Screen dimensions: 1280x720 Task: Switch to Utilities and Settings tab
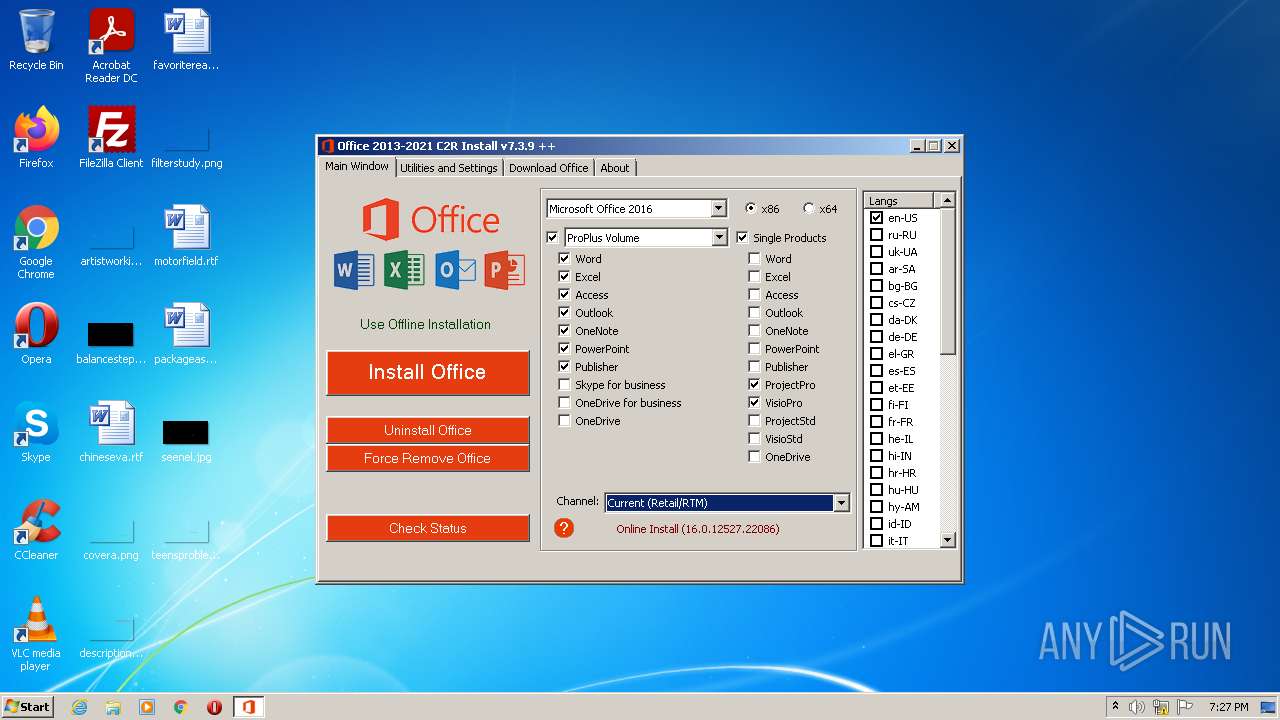449,168
